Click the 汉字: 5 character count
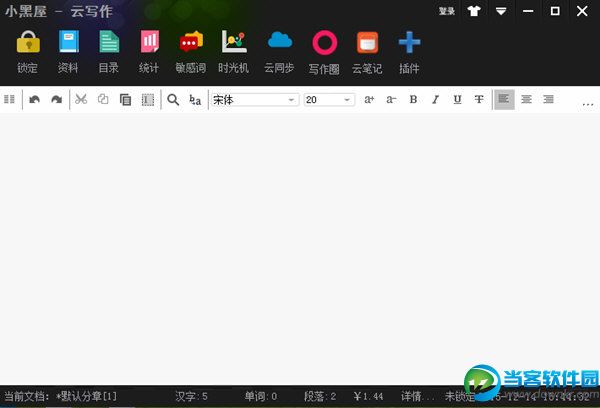Image resolution: width=600 pixels, height=408 pixels. 191,396
